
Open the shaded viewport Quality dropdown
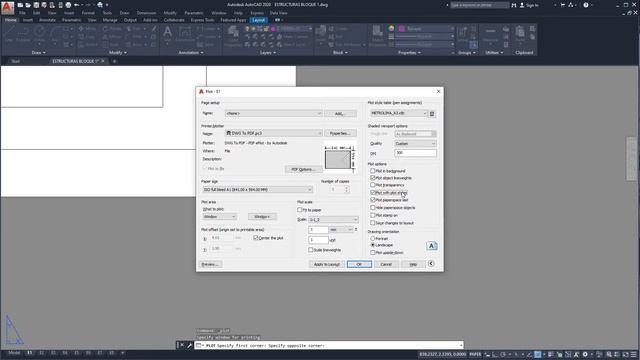[416, 144]
